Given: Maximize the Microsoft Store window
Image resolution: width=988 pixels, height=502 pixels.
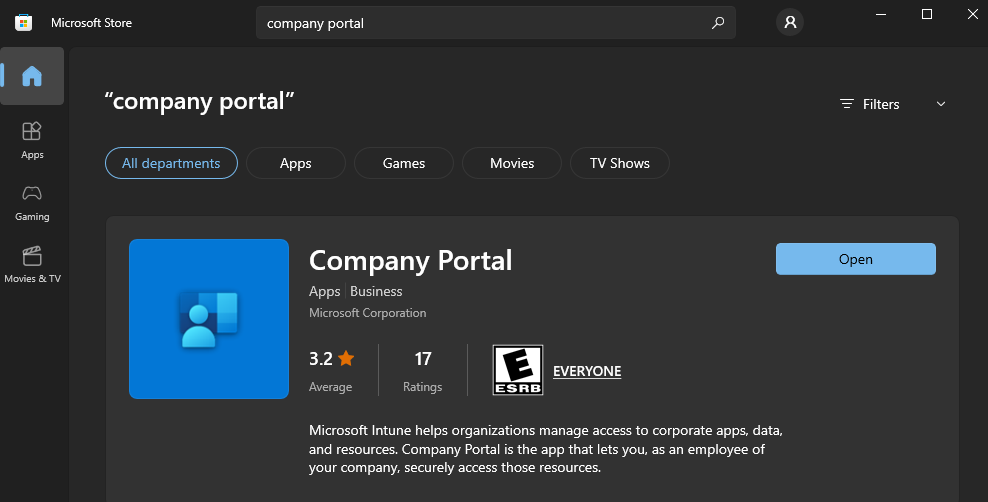Looking at the screenshot, I should (x=927, y=14).
